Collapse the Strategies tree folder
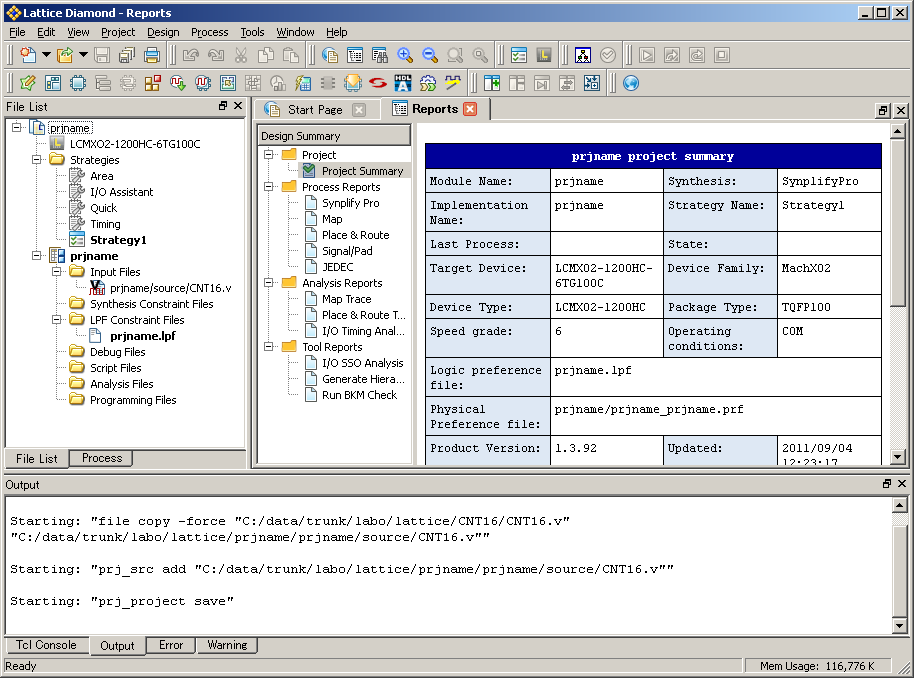The image size is (914, 678). tap(37, 159)
